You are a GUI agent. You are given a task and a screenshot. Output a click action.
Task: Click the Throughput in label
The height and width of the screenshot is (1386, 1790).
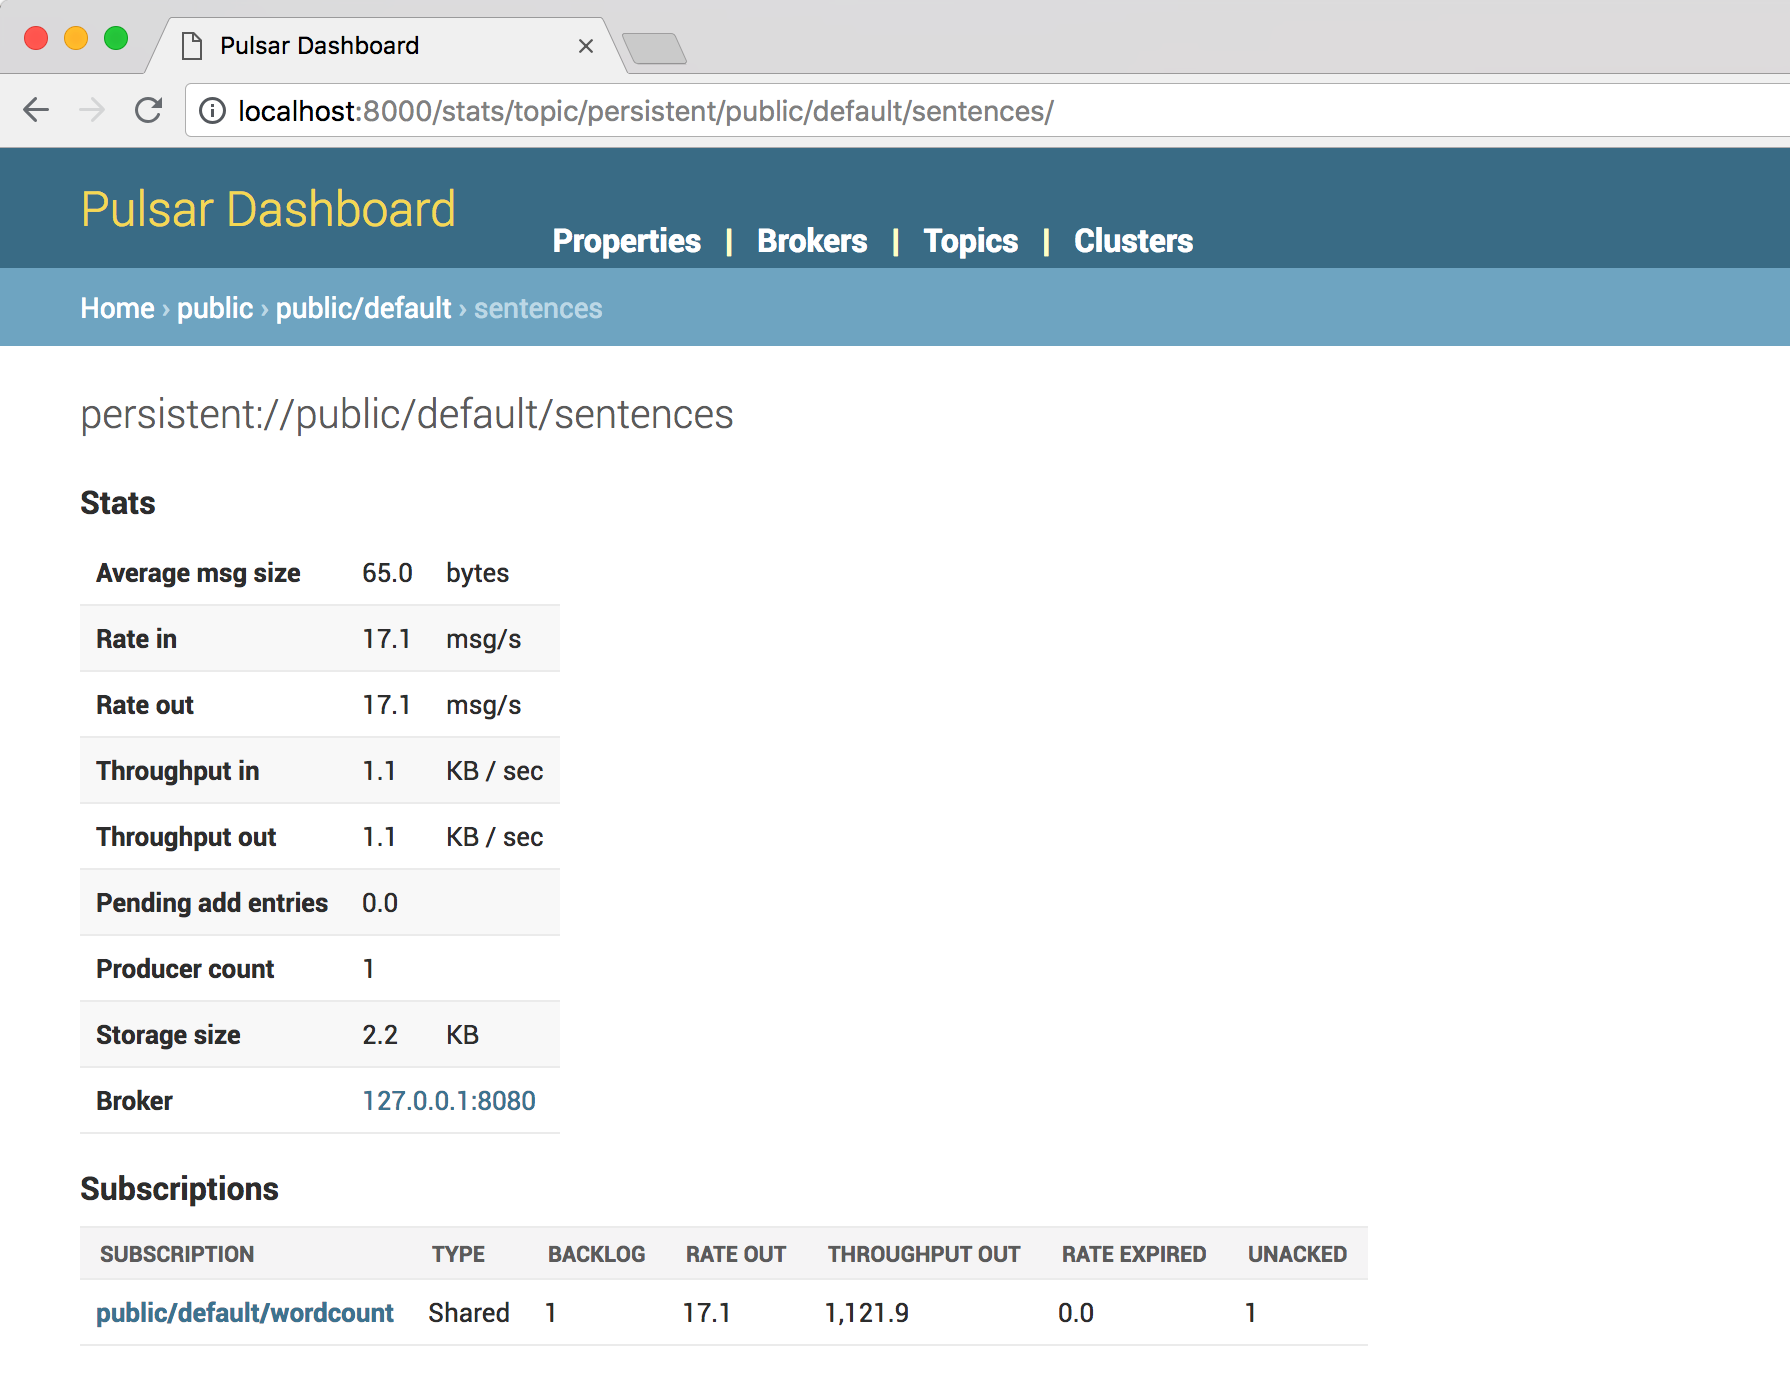(178, 771)
